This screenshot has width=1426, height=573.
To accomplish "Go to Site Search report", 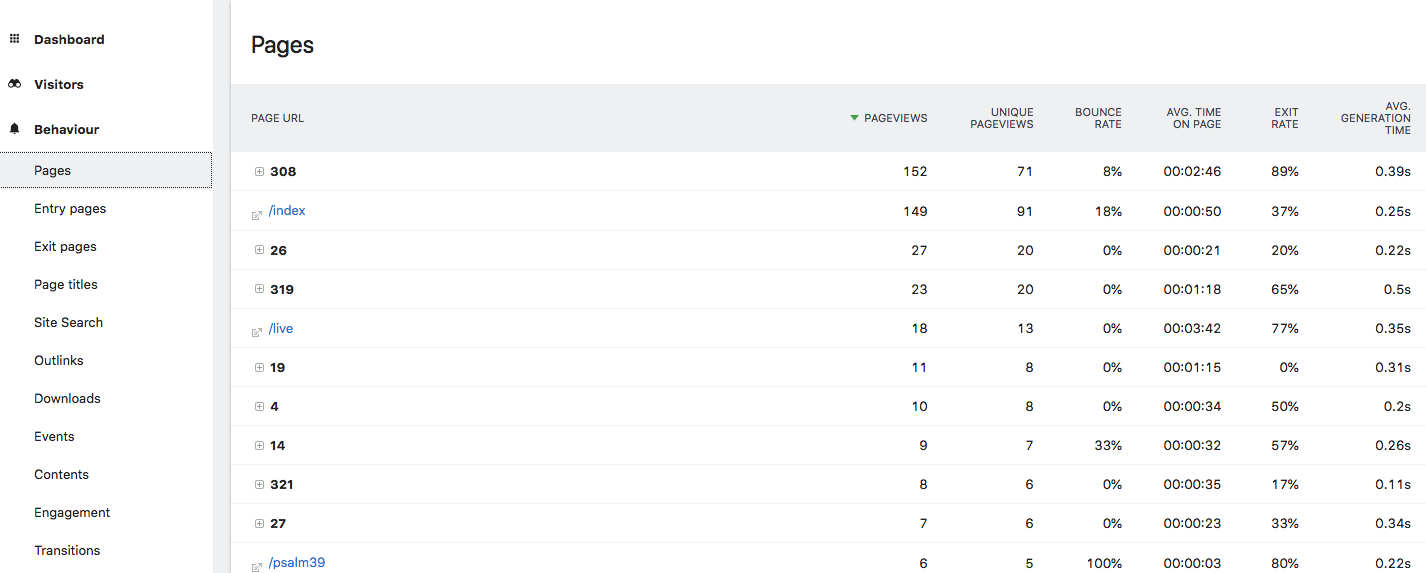I will tap(68, 322).
